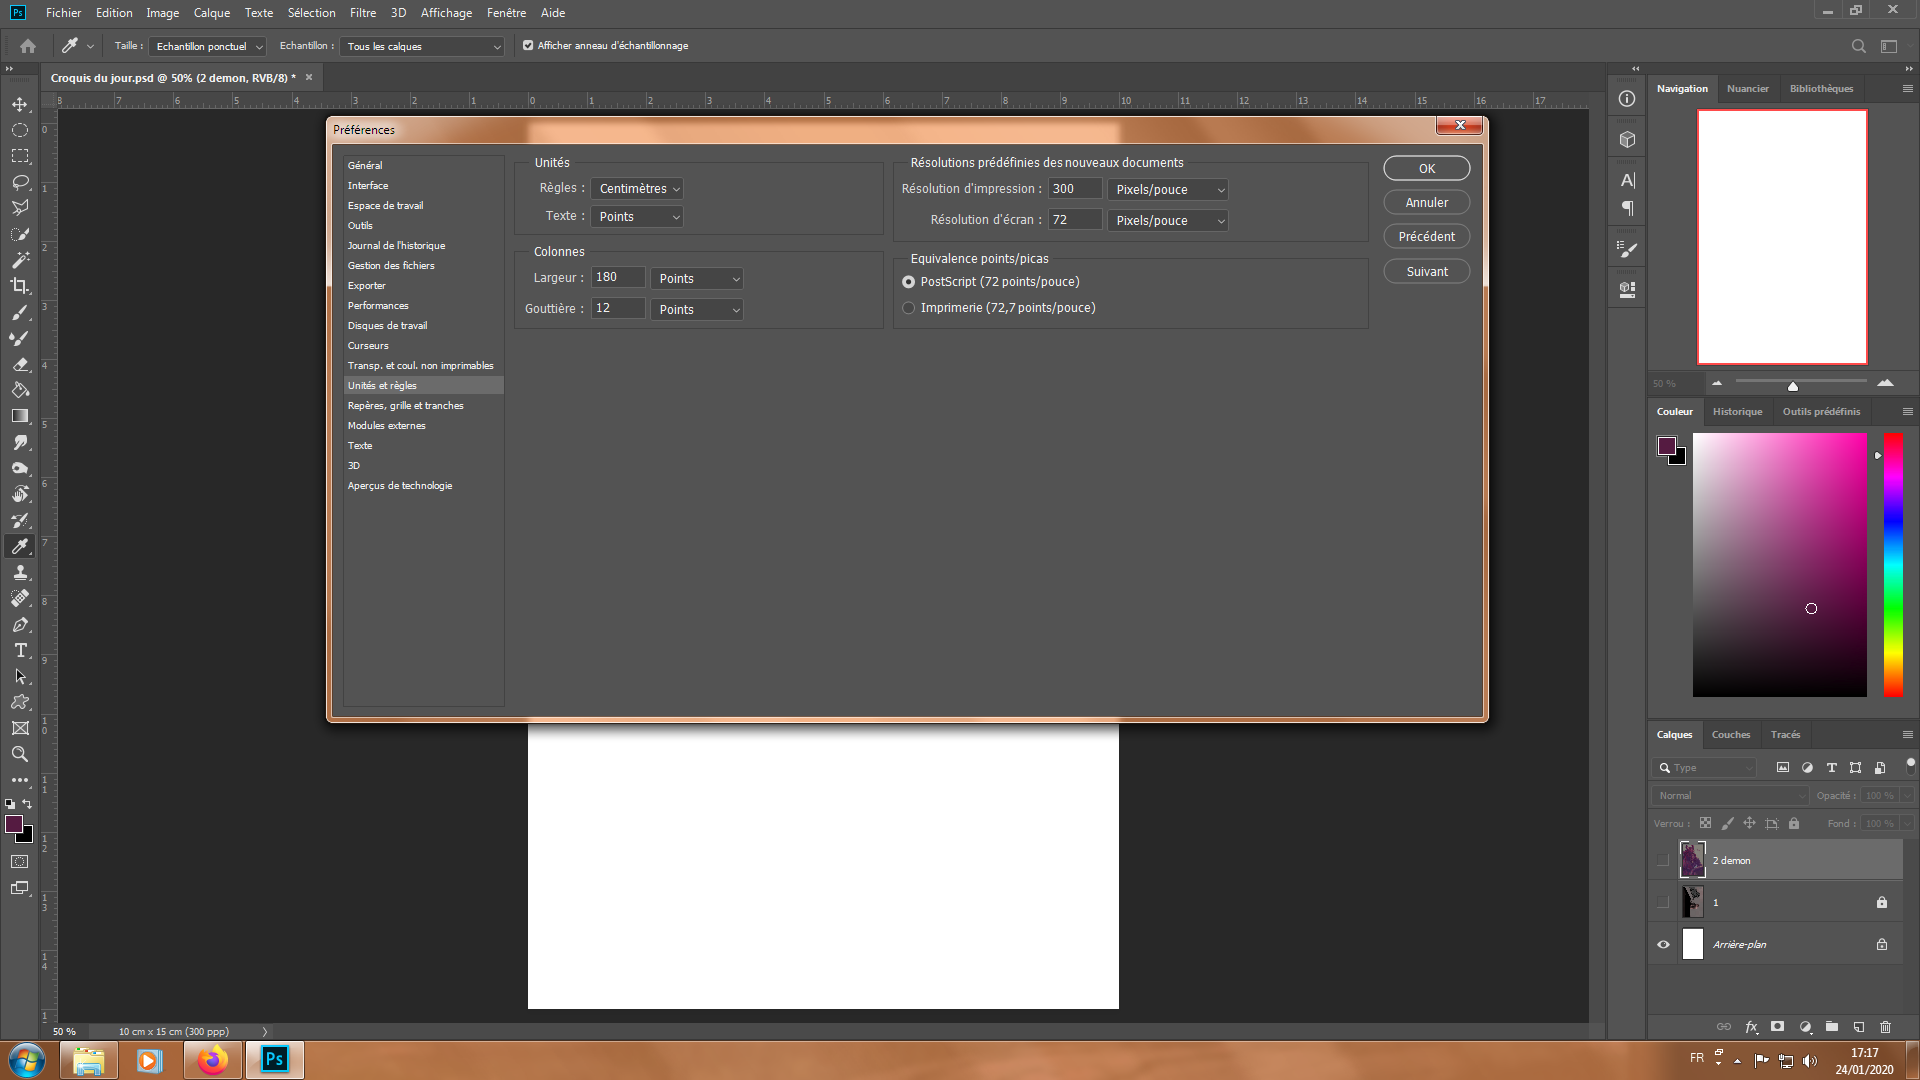Select Imprimerie (72,7 points/pouce) radio button
The image size is (1920, 1080).
909,308
